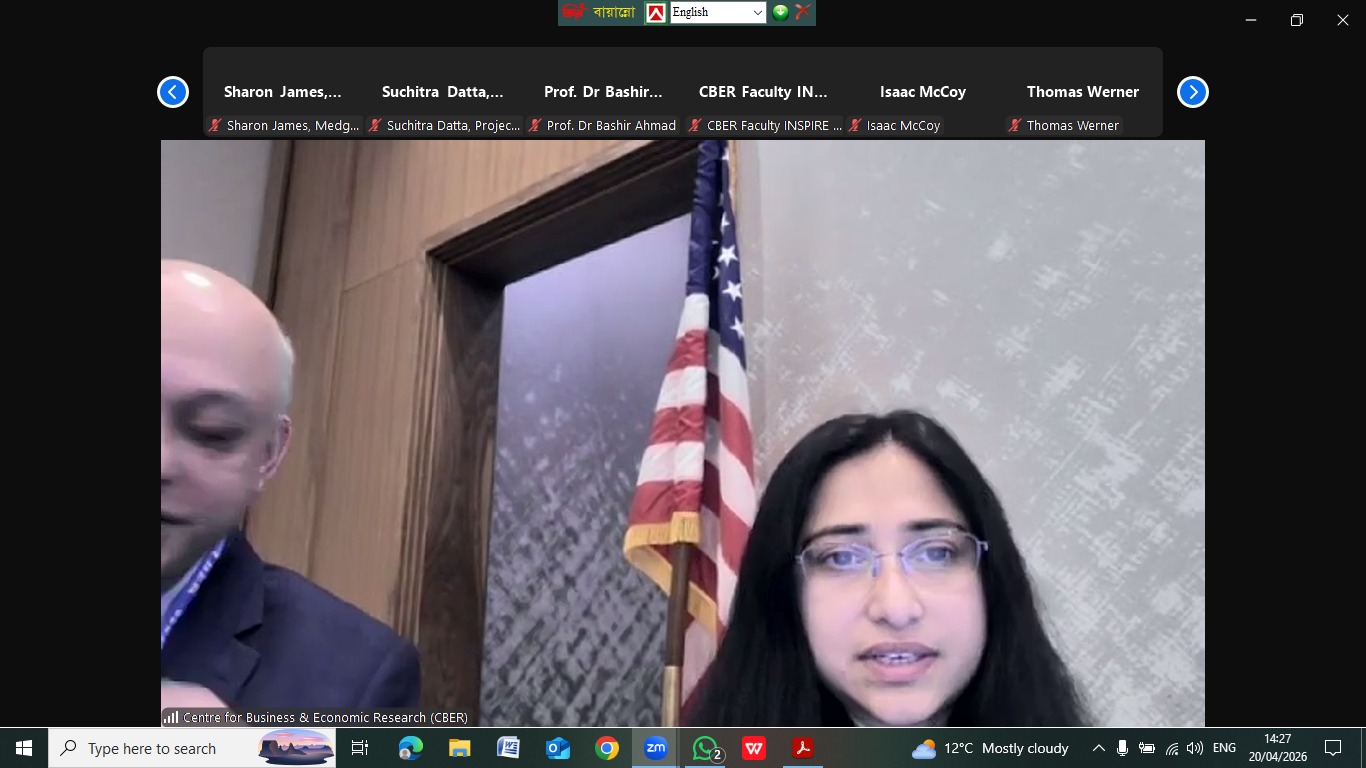This screenshot has height=768, width=1366.
Task: Open the volume control in system tray
Action: [x=1195, y=748]
